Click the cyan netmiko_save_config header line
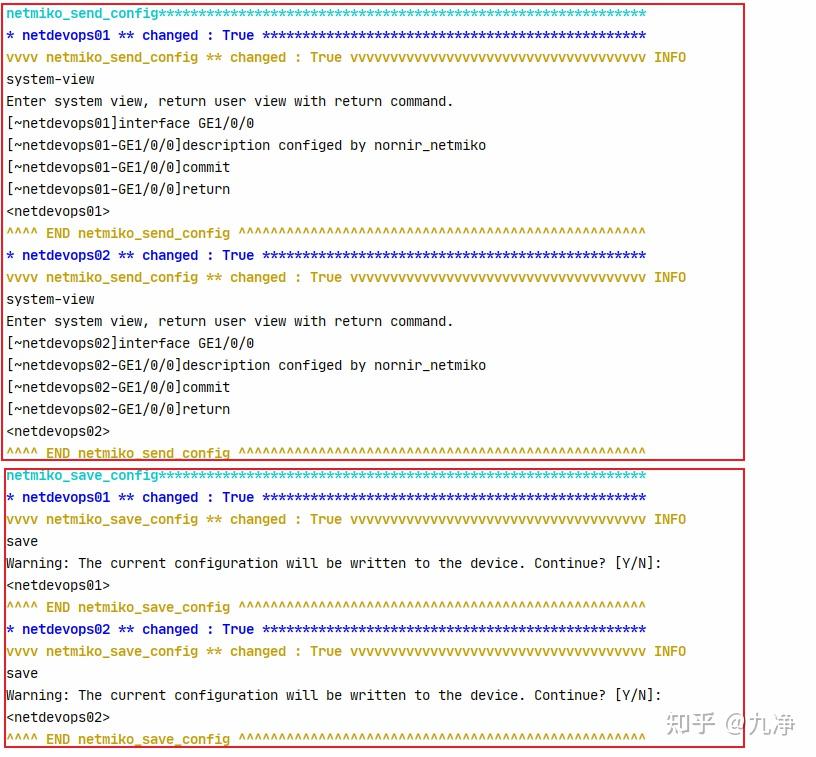 (326, 476)
